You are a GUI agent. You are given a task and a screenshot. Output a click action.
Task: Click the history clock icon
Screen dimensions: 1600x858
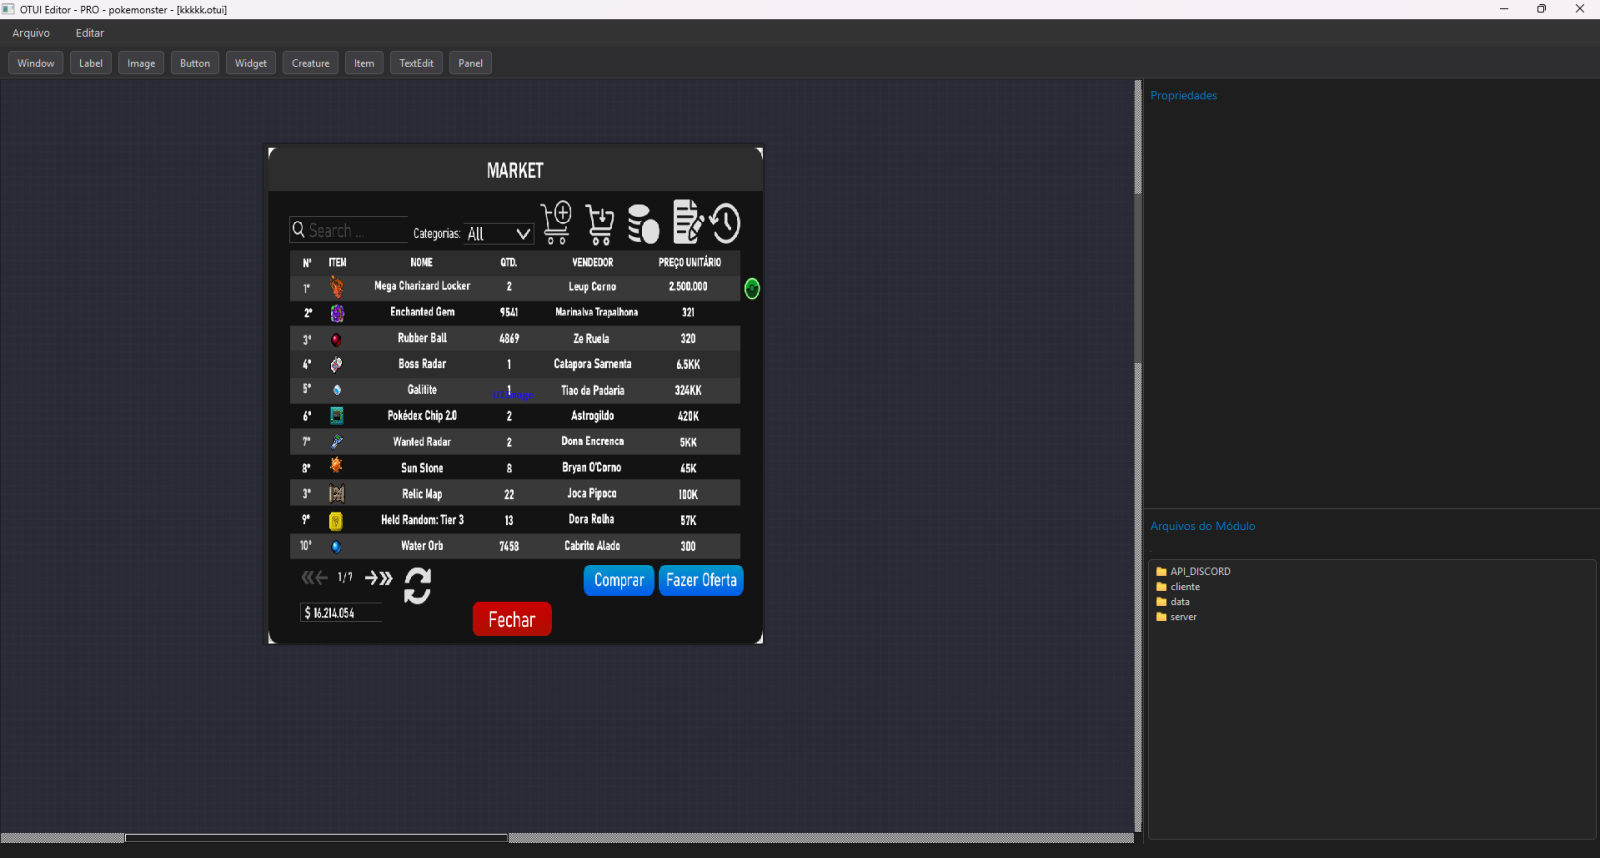click(726, 224)
